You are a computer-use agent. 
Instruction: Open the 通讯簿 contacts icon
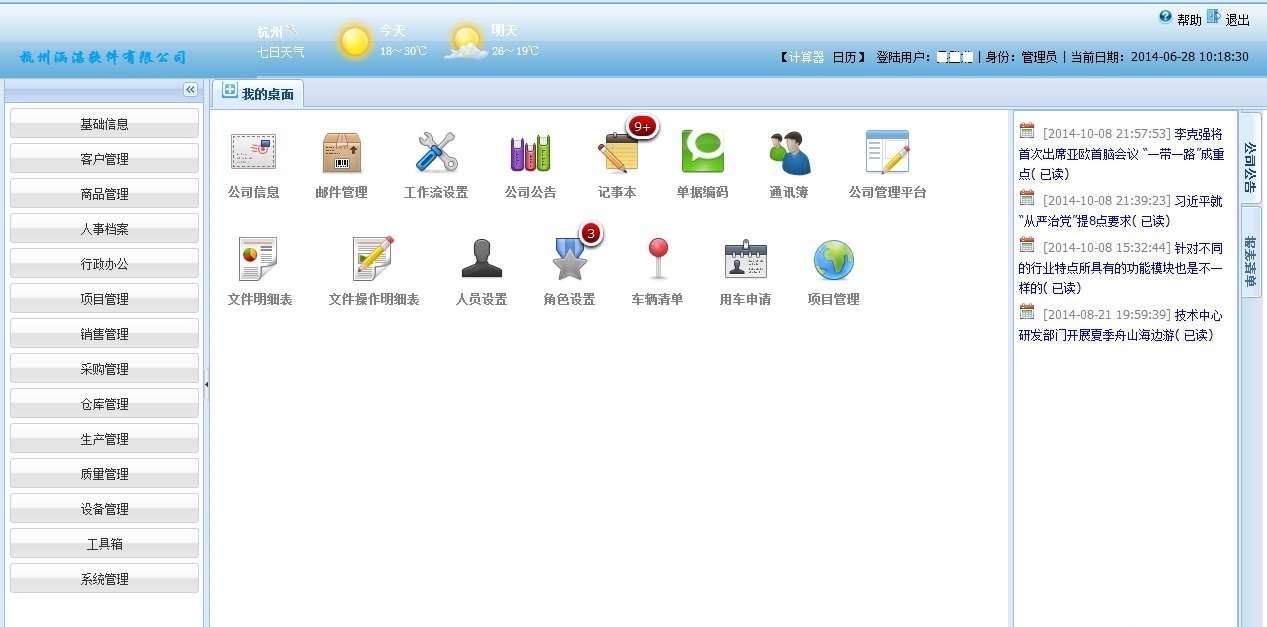(788, 153)
